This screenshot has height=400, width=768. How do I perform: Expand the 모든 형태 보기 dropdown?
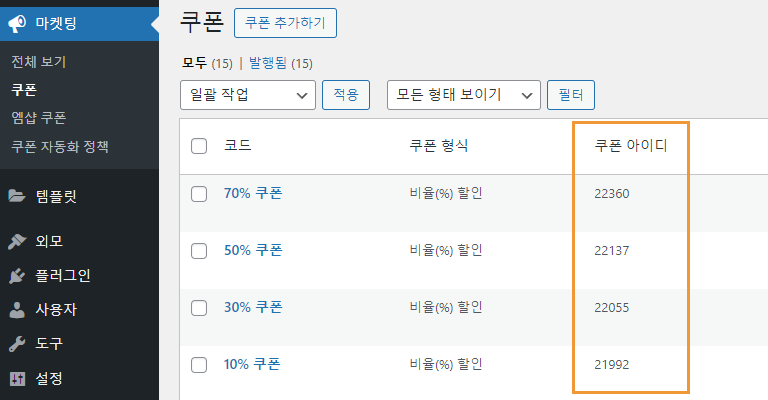click(x=464, y=95)
